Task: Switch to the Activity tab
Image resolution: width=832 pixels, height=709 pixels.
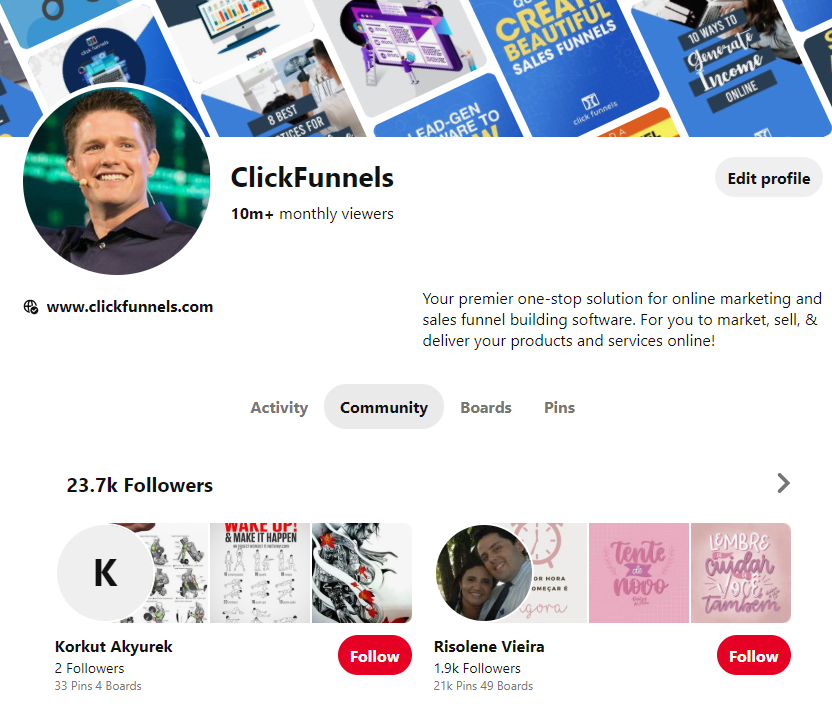Action: pos(279,408)
